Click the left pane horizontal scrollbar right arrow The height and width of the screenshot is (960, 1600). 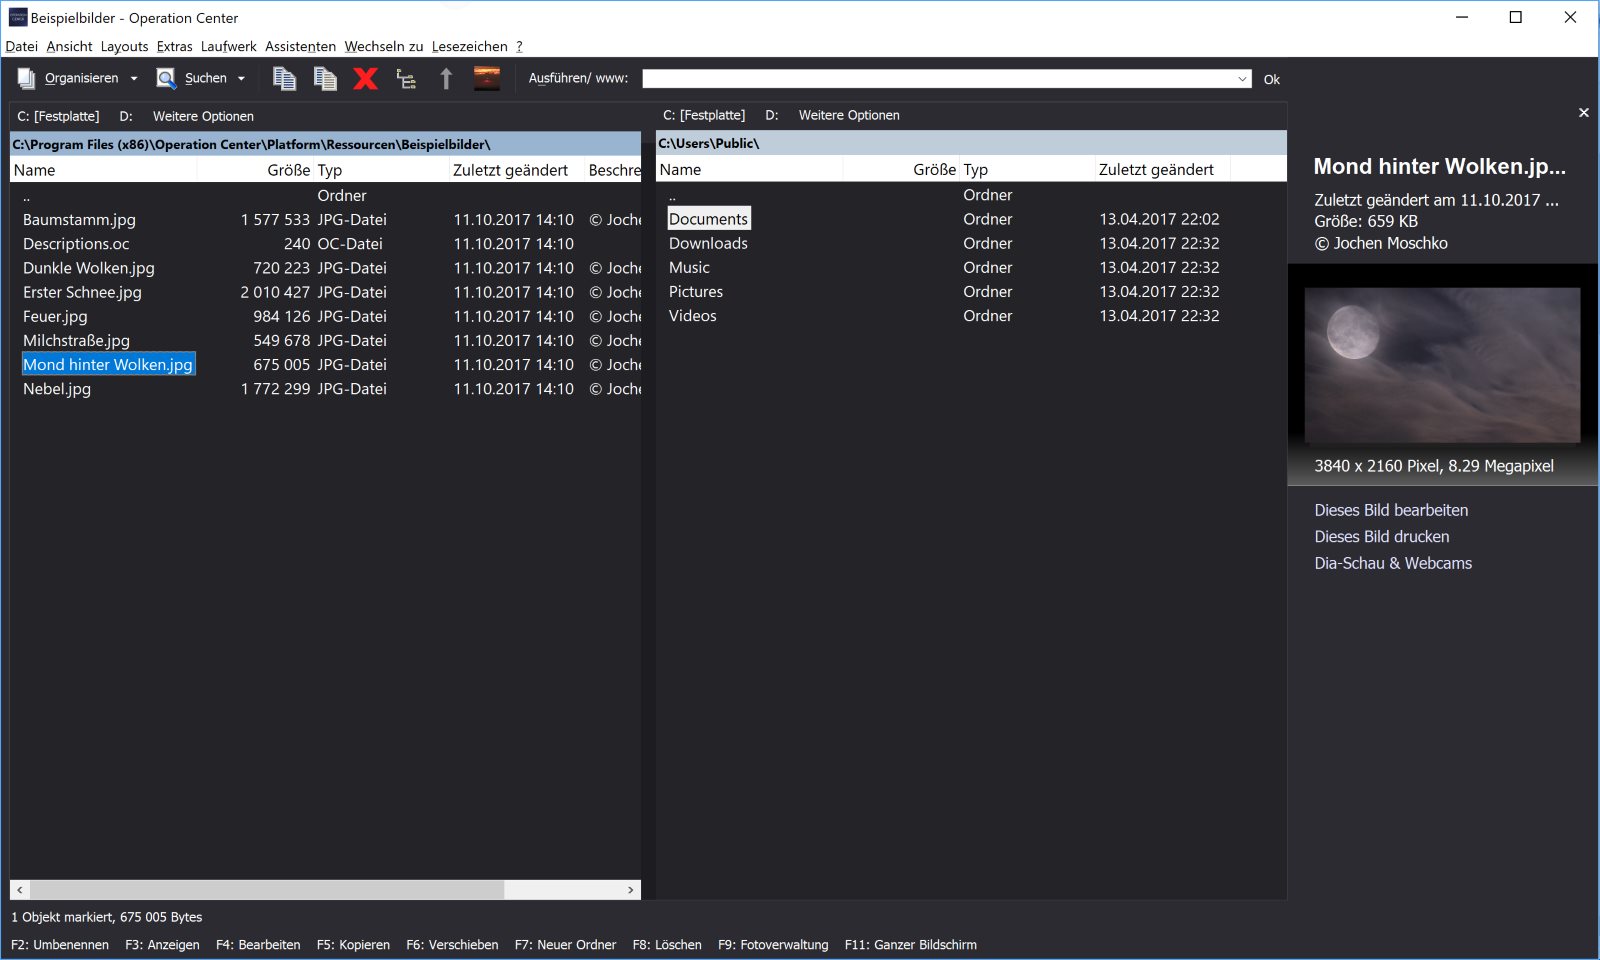click(630, 889)
